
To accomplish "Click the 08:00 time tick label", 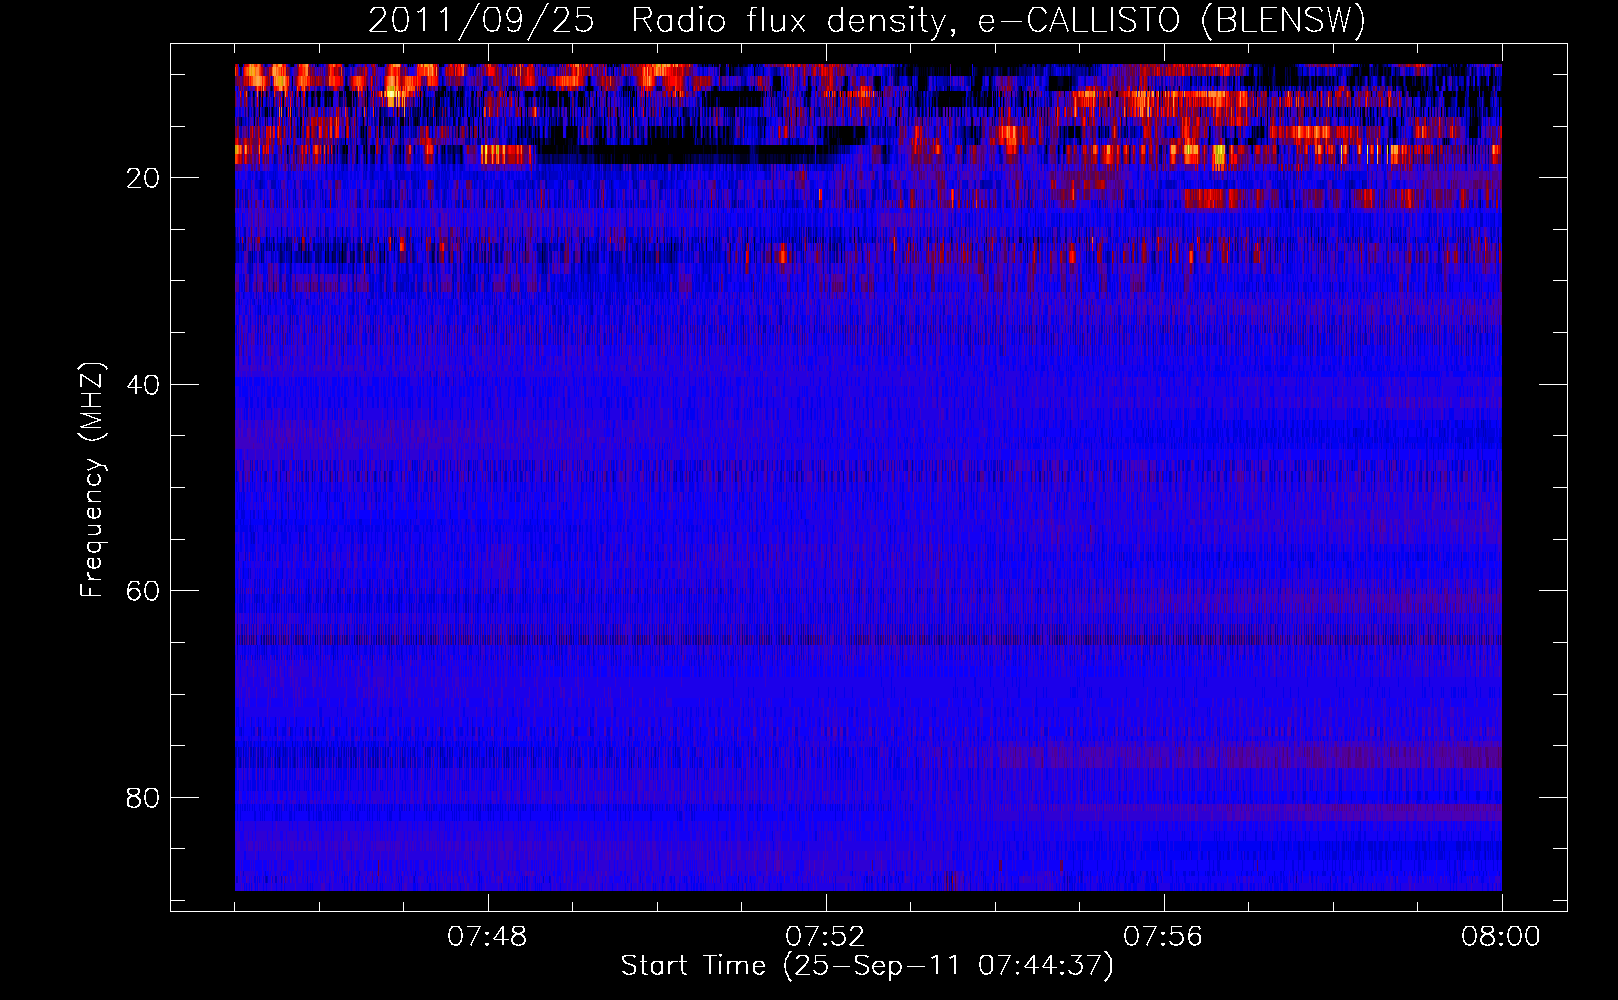I will 1501,937.
